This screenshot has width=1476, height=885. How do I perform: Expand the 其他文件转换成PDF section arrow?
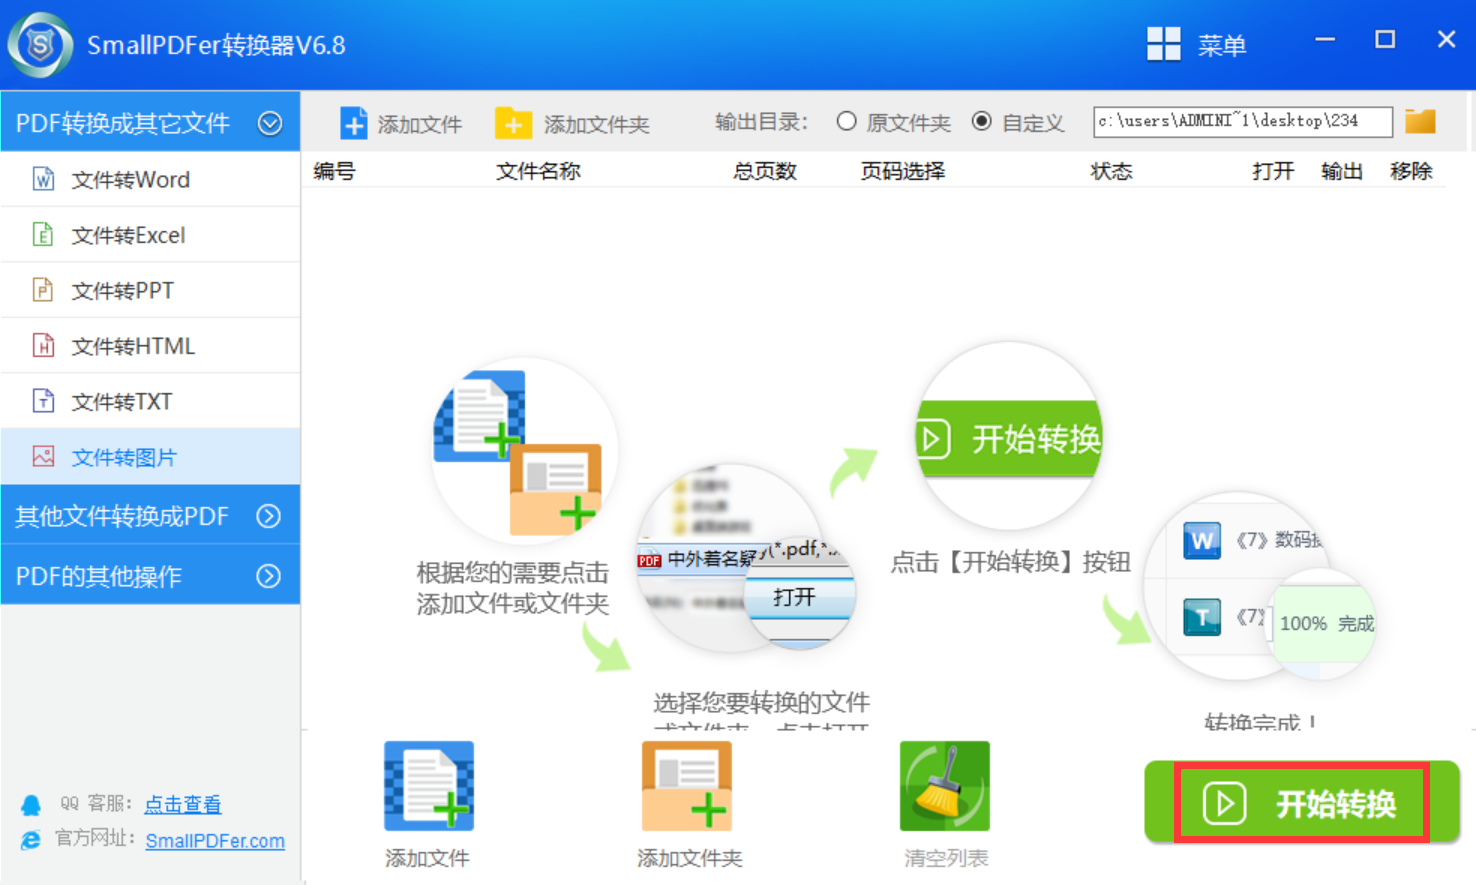click(269, 516)
